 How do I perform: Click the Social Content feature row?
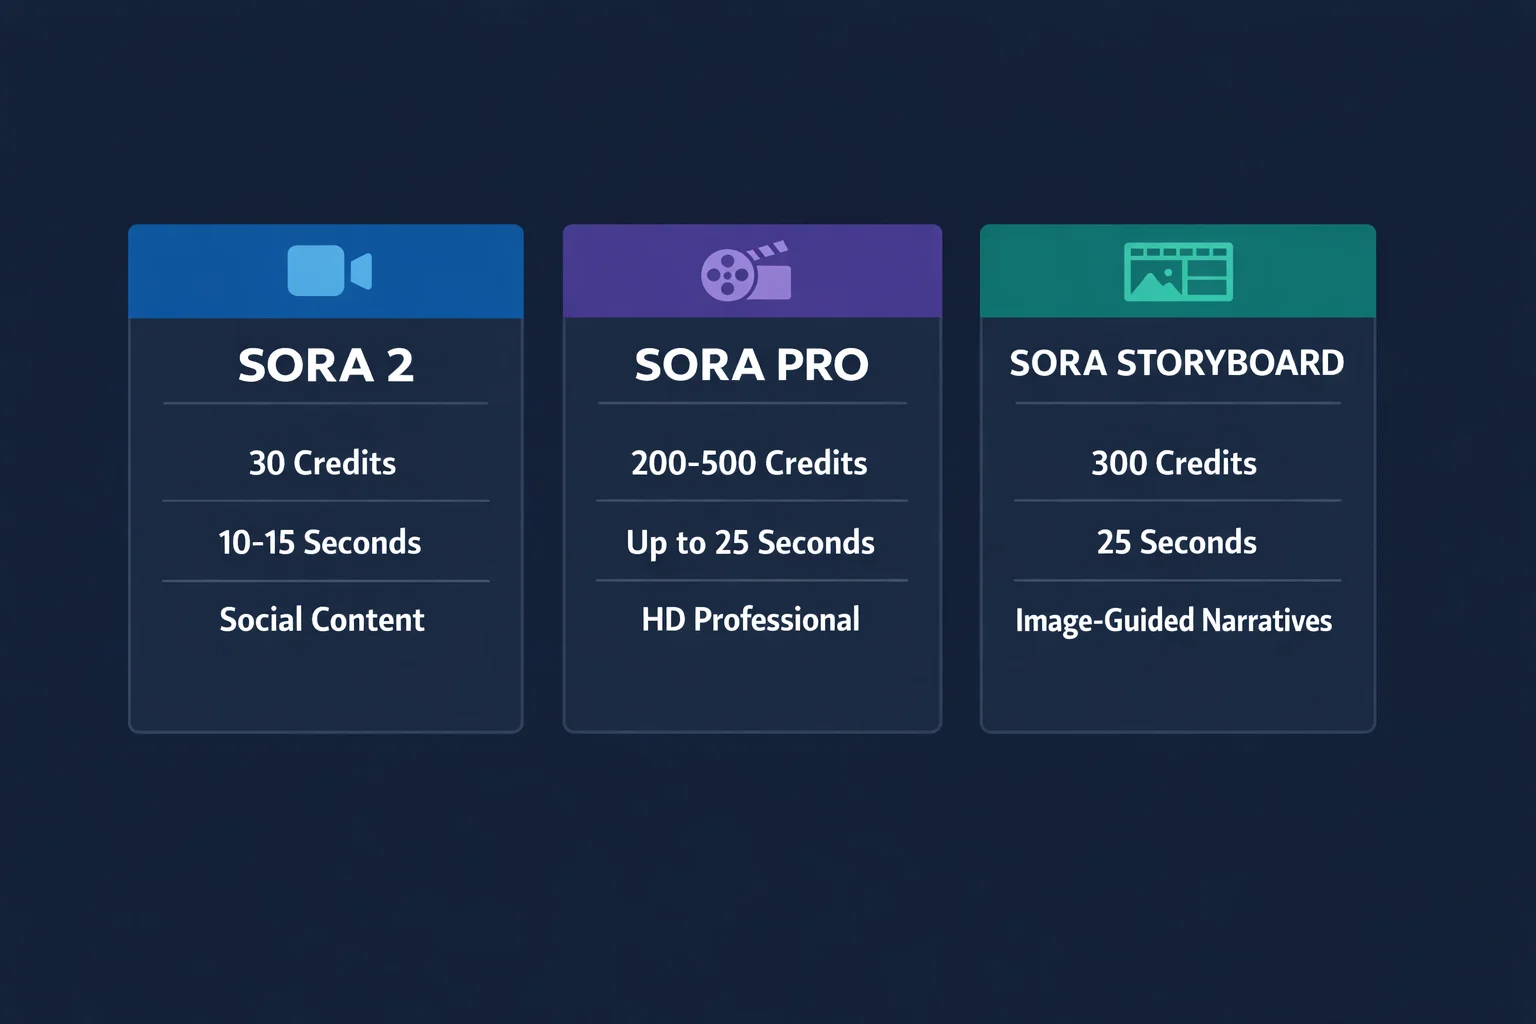322,619
